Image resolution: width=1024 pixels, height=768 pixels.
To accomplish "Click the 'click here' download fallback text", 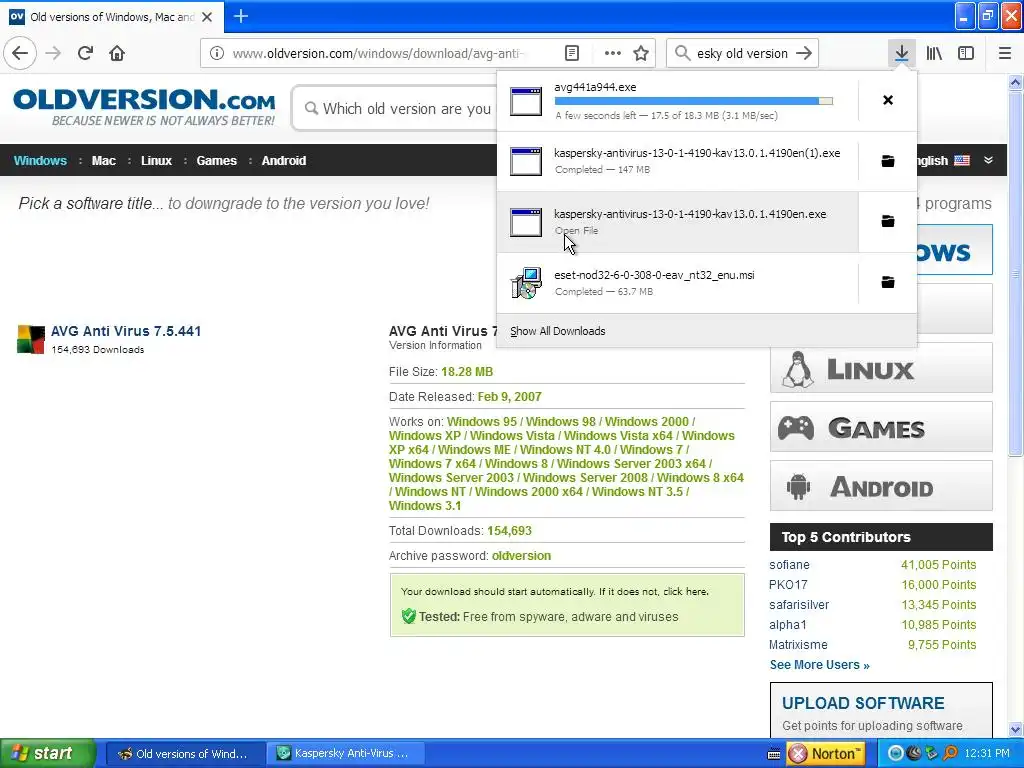I will click(685, 592).
